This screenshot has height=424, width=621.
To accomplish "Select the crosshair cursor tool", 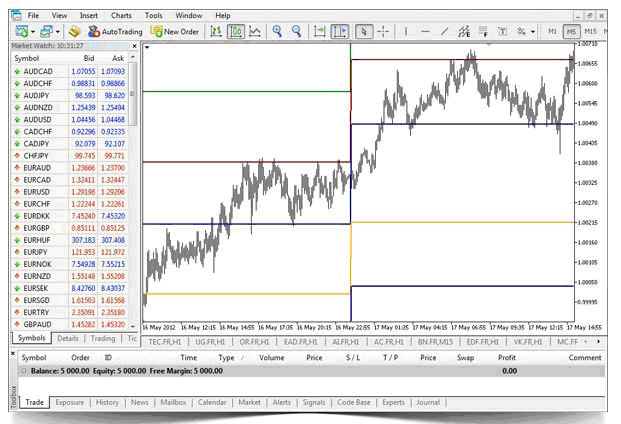I will 384,32.
